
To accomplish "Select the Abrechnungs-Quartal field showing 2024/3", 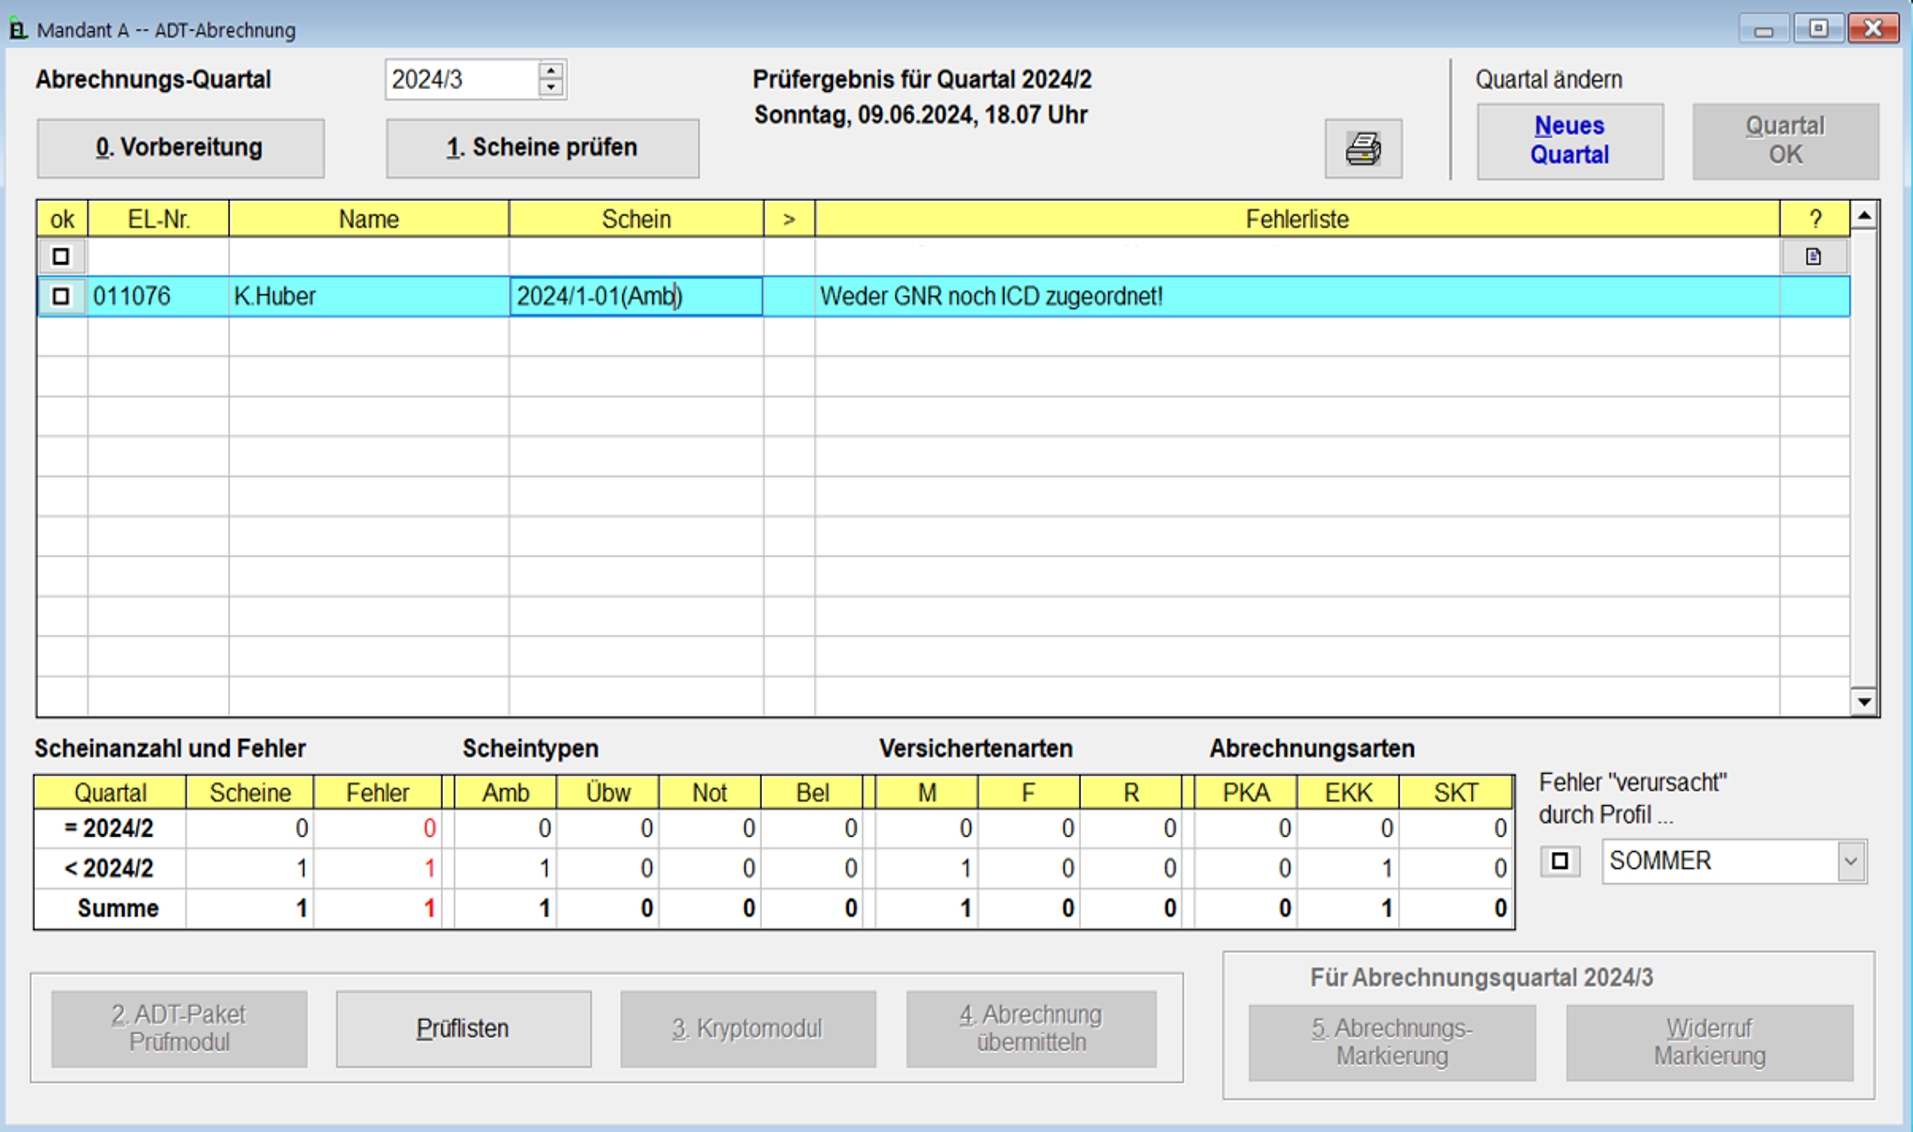I will pos(460,80).
